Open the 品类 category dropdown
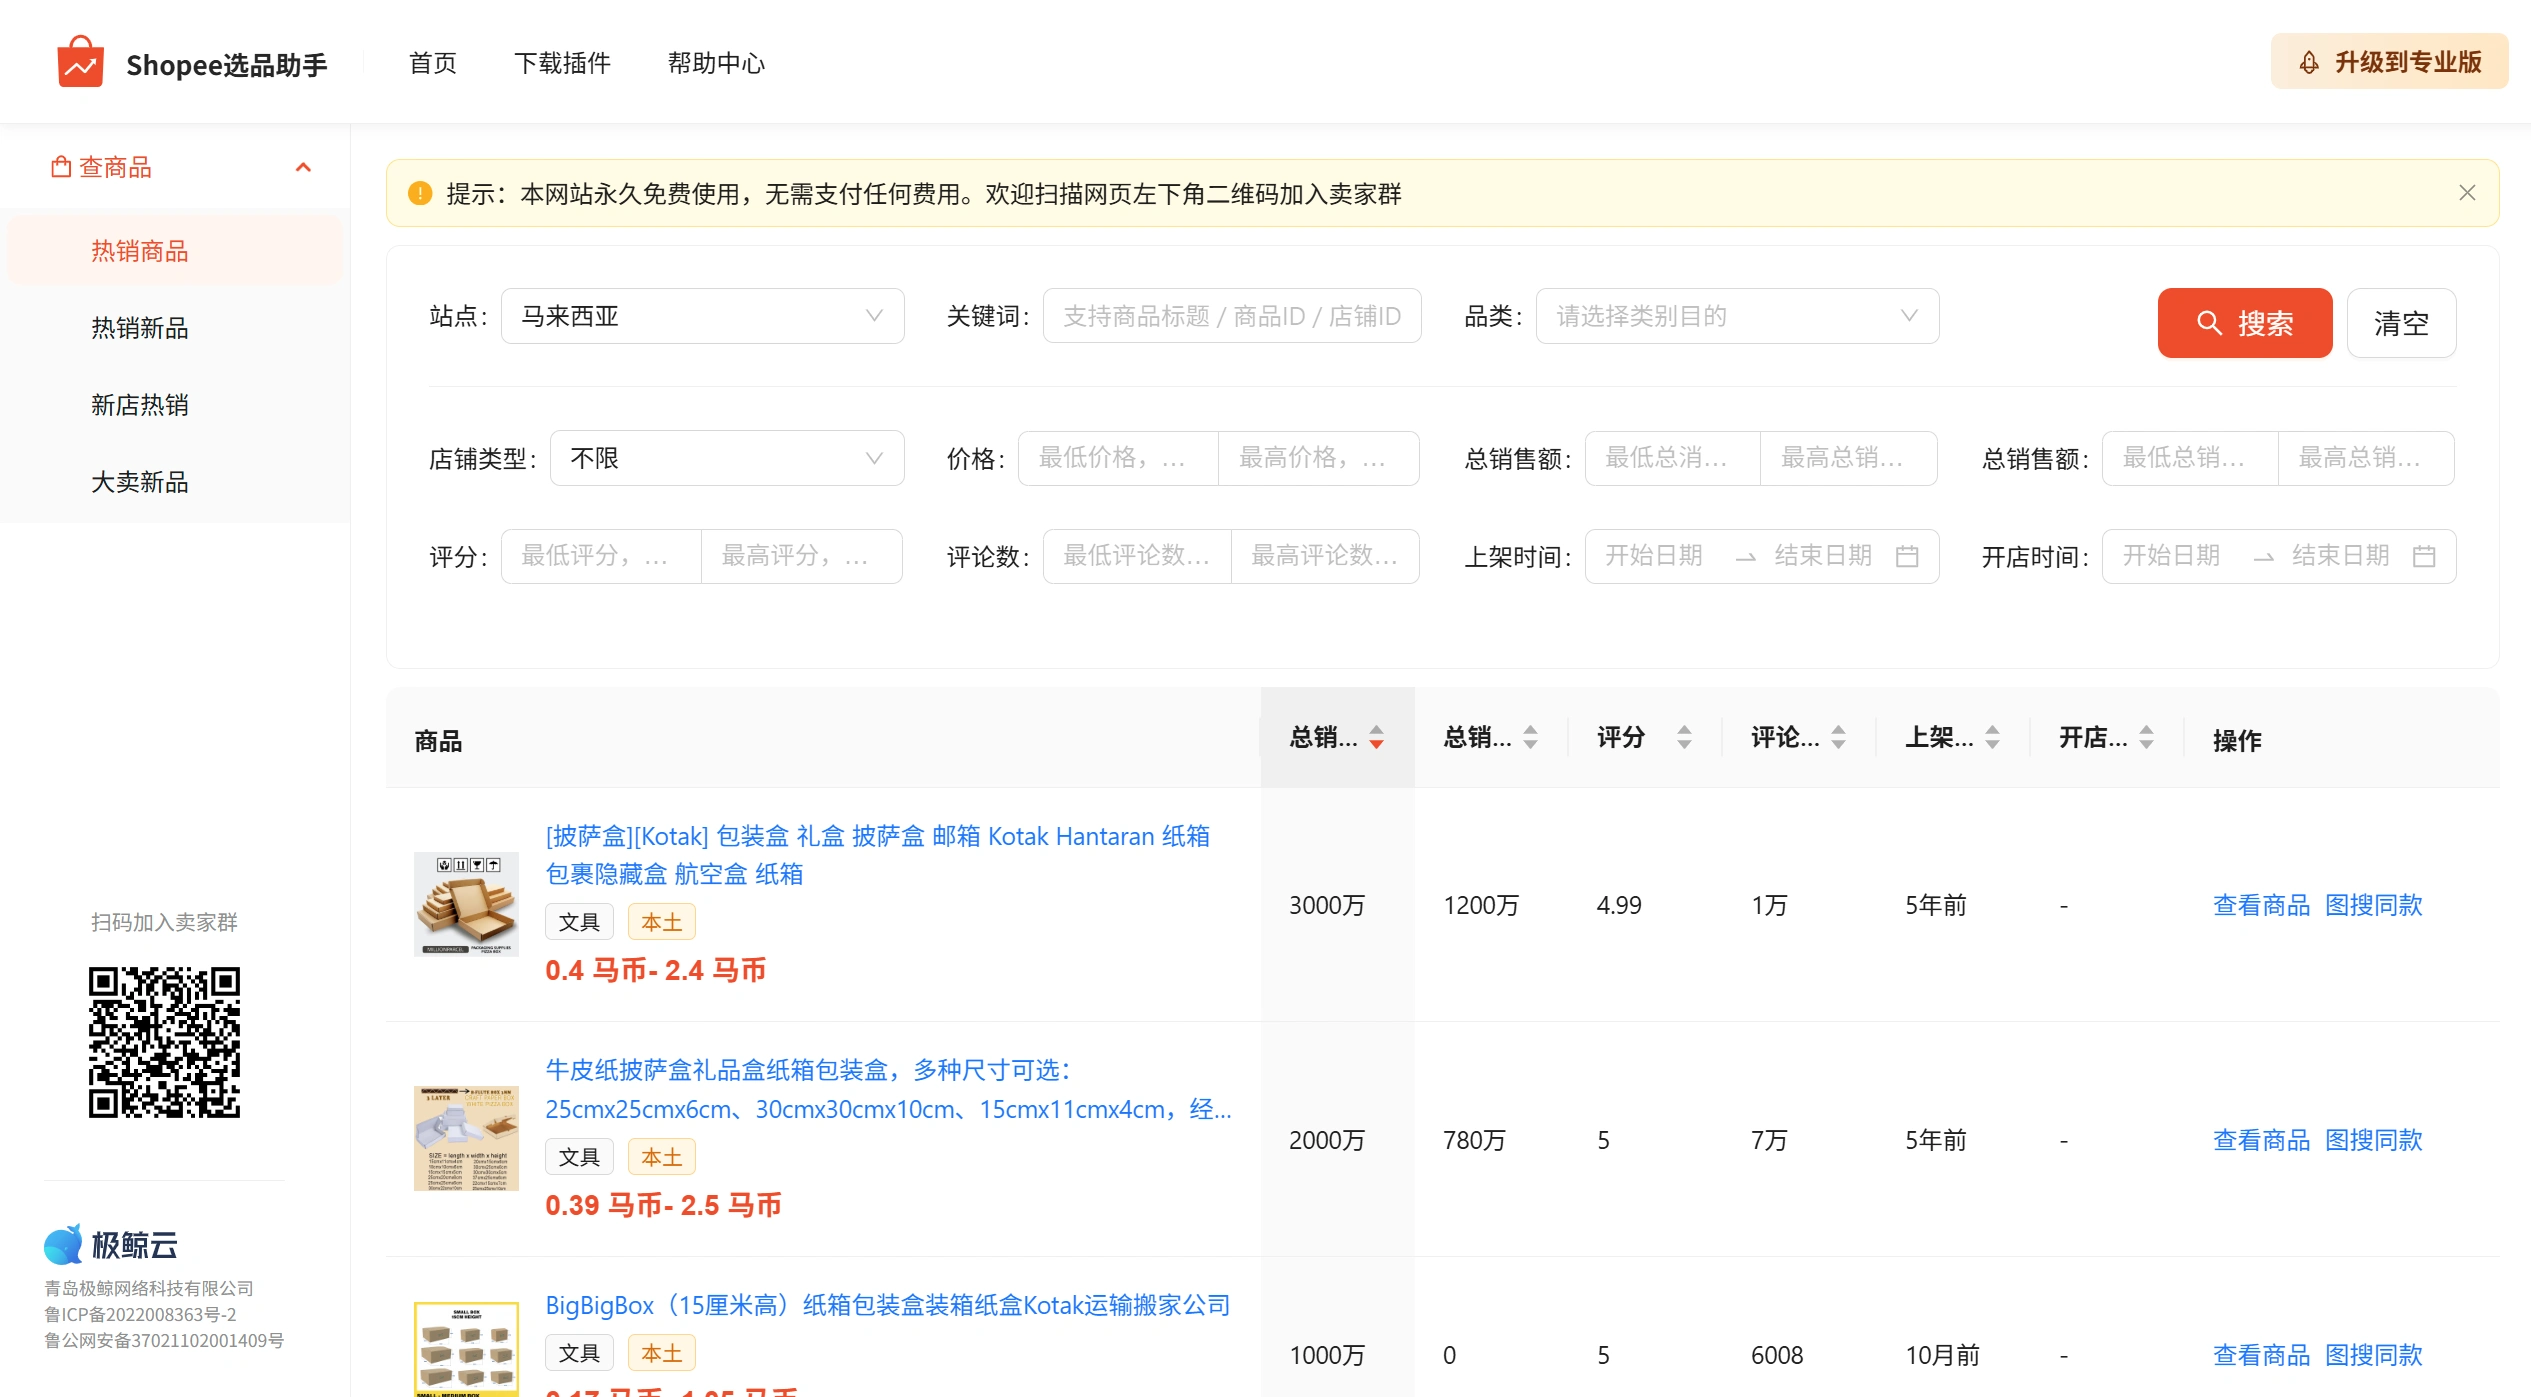This screenshot has height=1397, width=2531. [1737, 316]
